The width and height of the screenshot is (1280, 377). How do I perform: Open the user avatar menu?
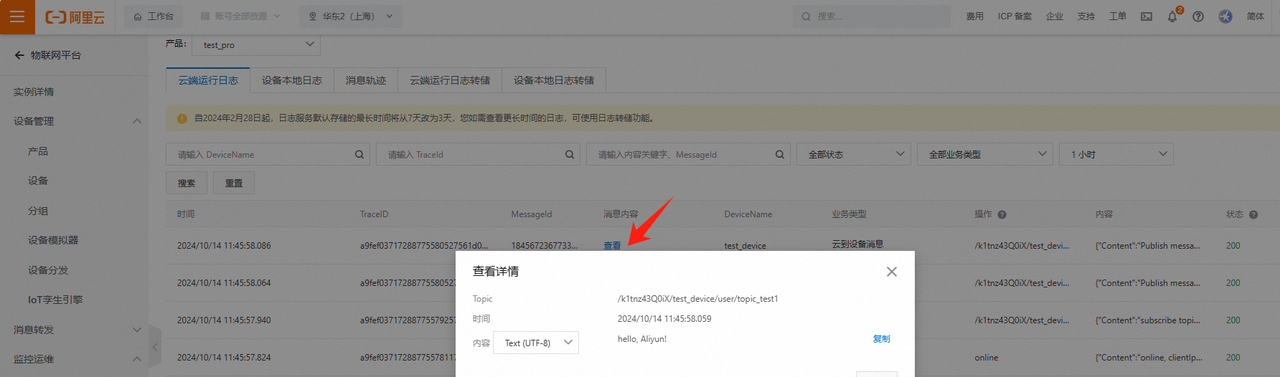[1226, 16]
